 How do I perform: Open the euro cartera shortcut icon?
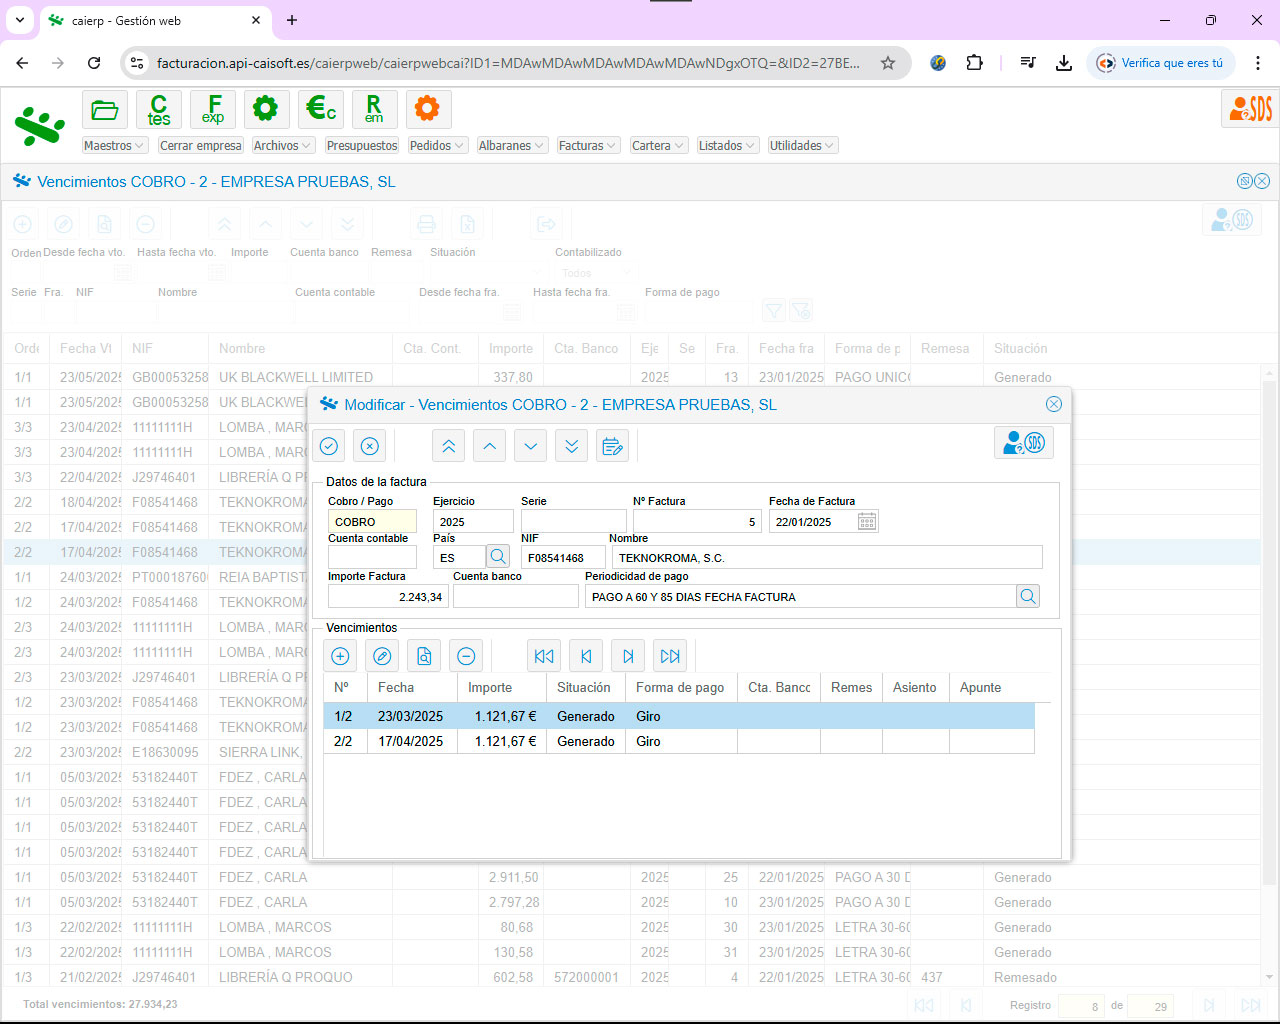click(x=321, y=109)
